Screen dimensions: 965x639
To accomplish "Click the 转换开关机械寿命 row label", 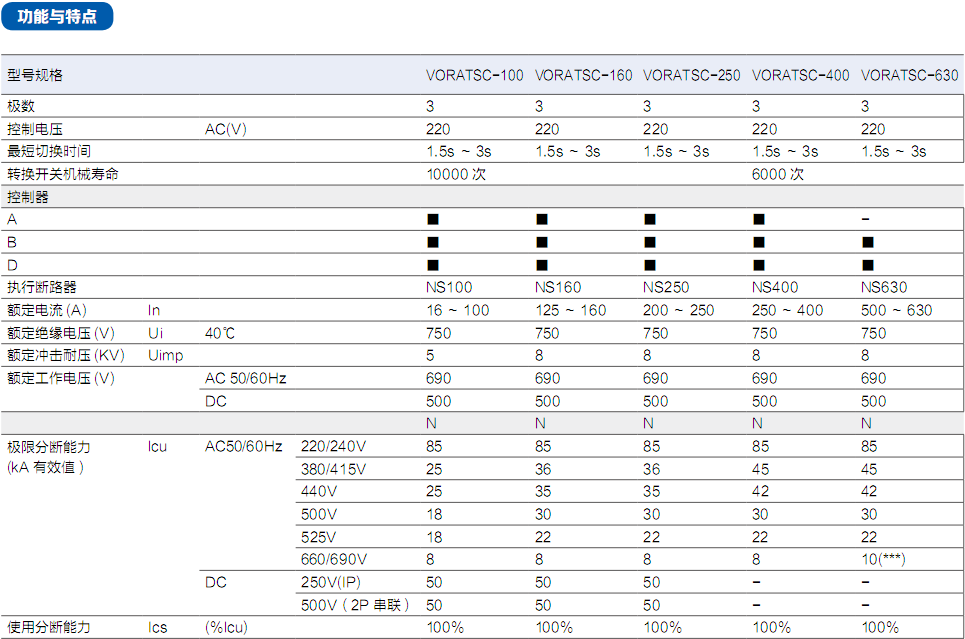I will (x=63, y=174).
